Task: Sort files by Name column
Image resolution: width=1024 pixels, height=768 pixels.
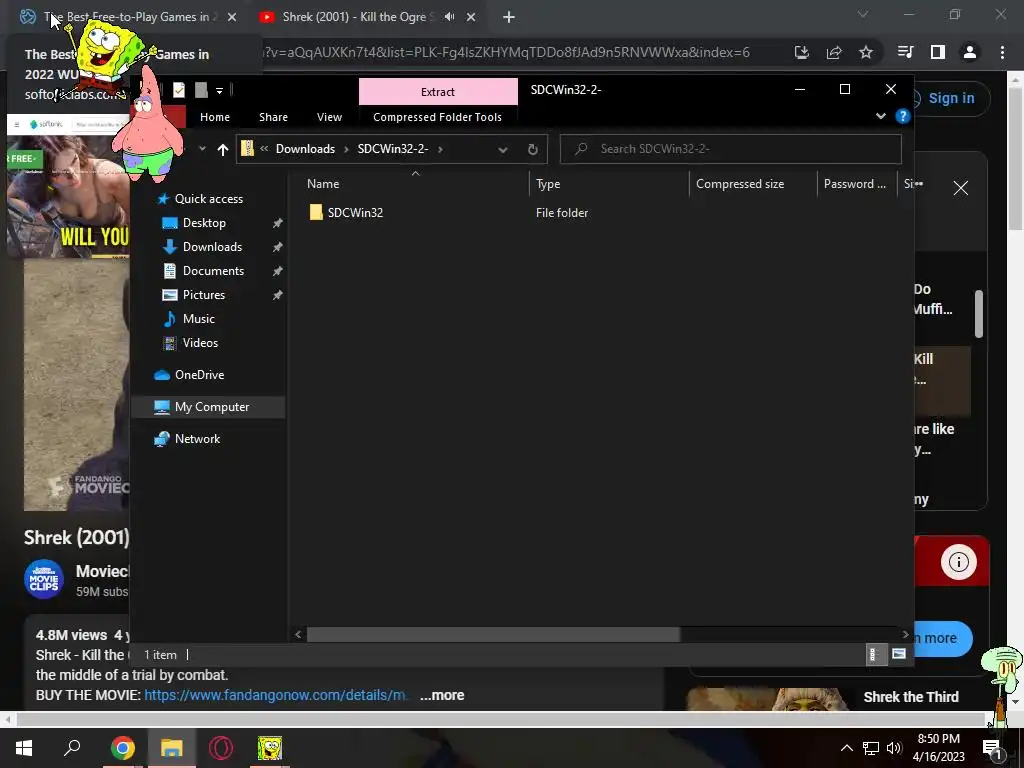Action: tap(323, 184)
